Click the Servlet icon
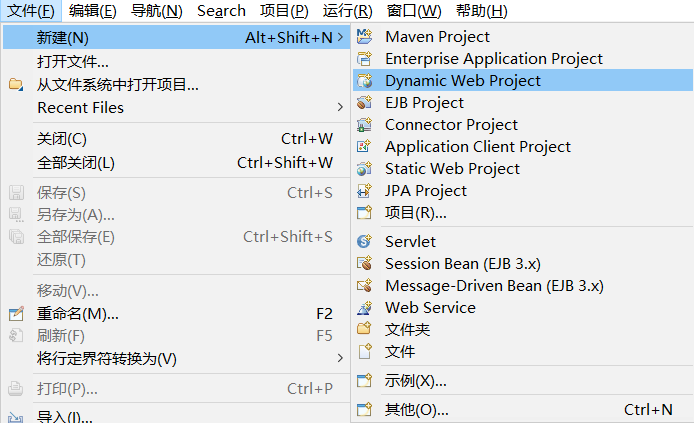 [x=364, y=241]
